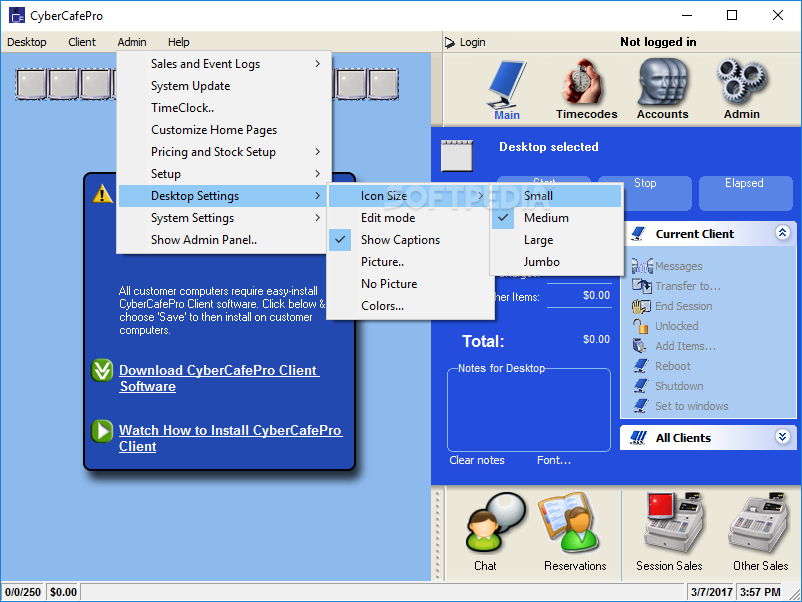This screenshot has width=802, height=602.
Task: Click the Set to windows icon
Action: (x=641, y=406)
